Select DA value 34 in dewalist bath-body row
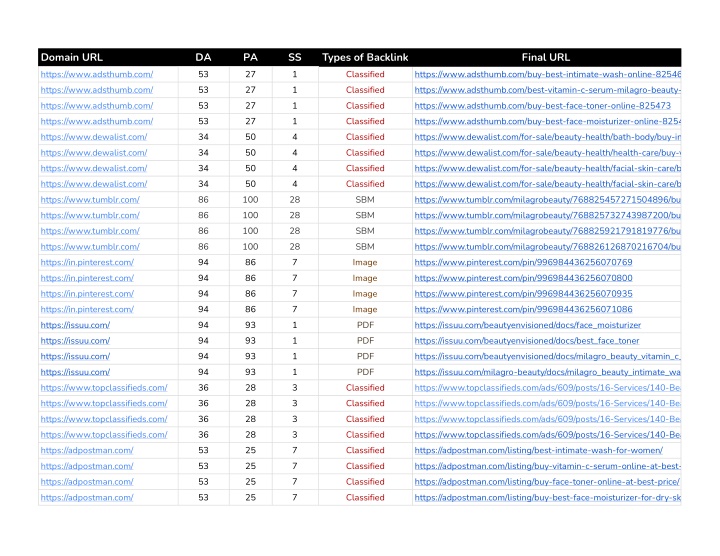Screen dimensions: 720x556 click(203, 137)
